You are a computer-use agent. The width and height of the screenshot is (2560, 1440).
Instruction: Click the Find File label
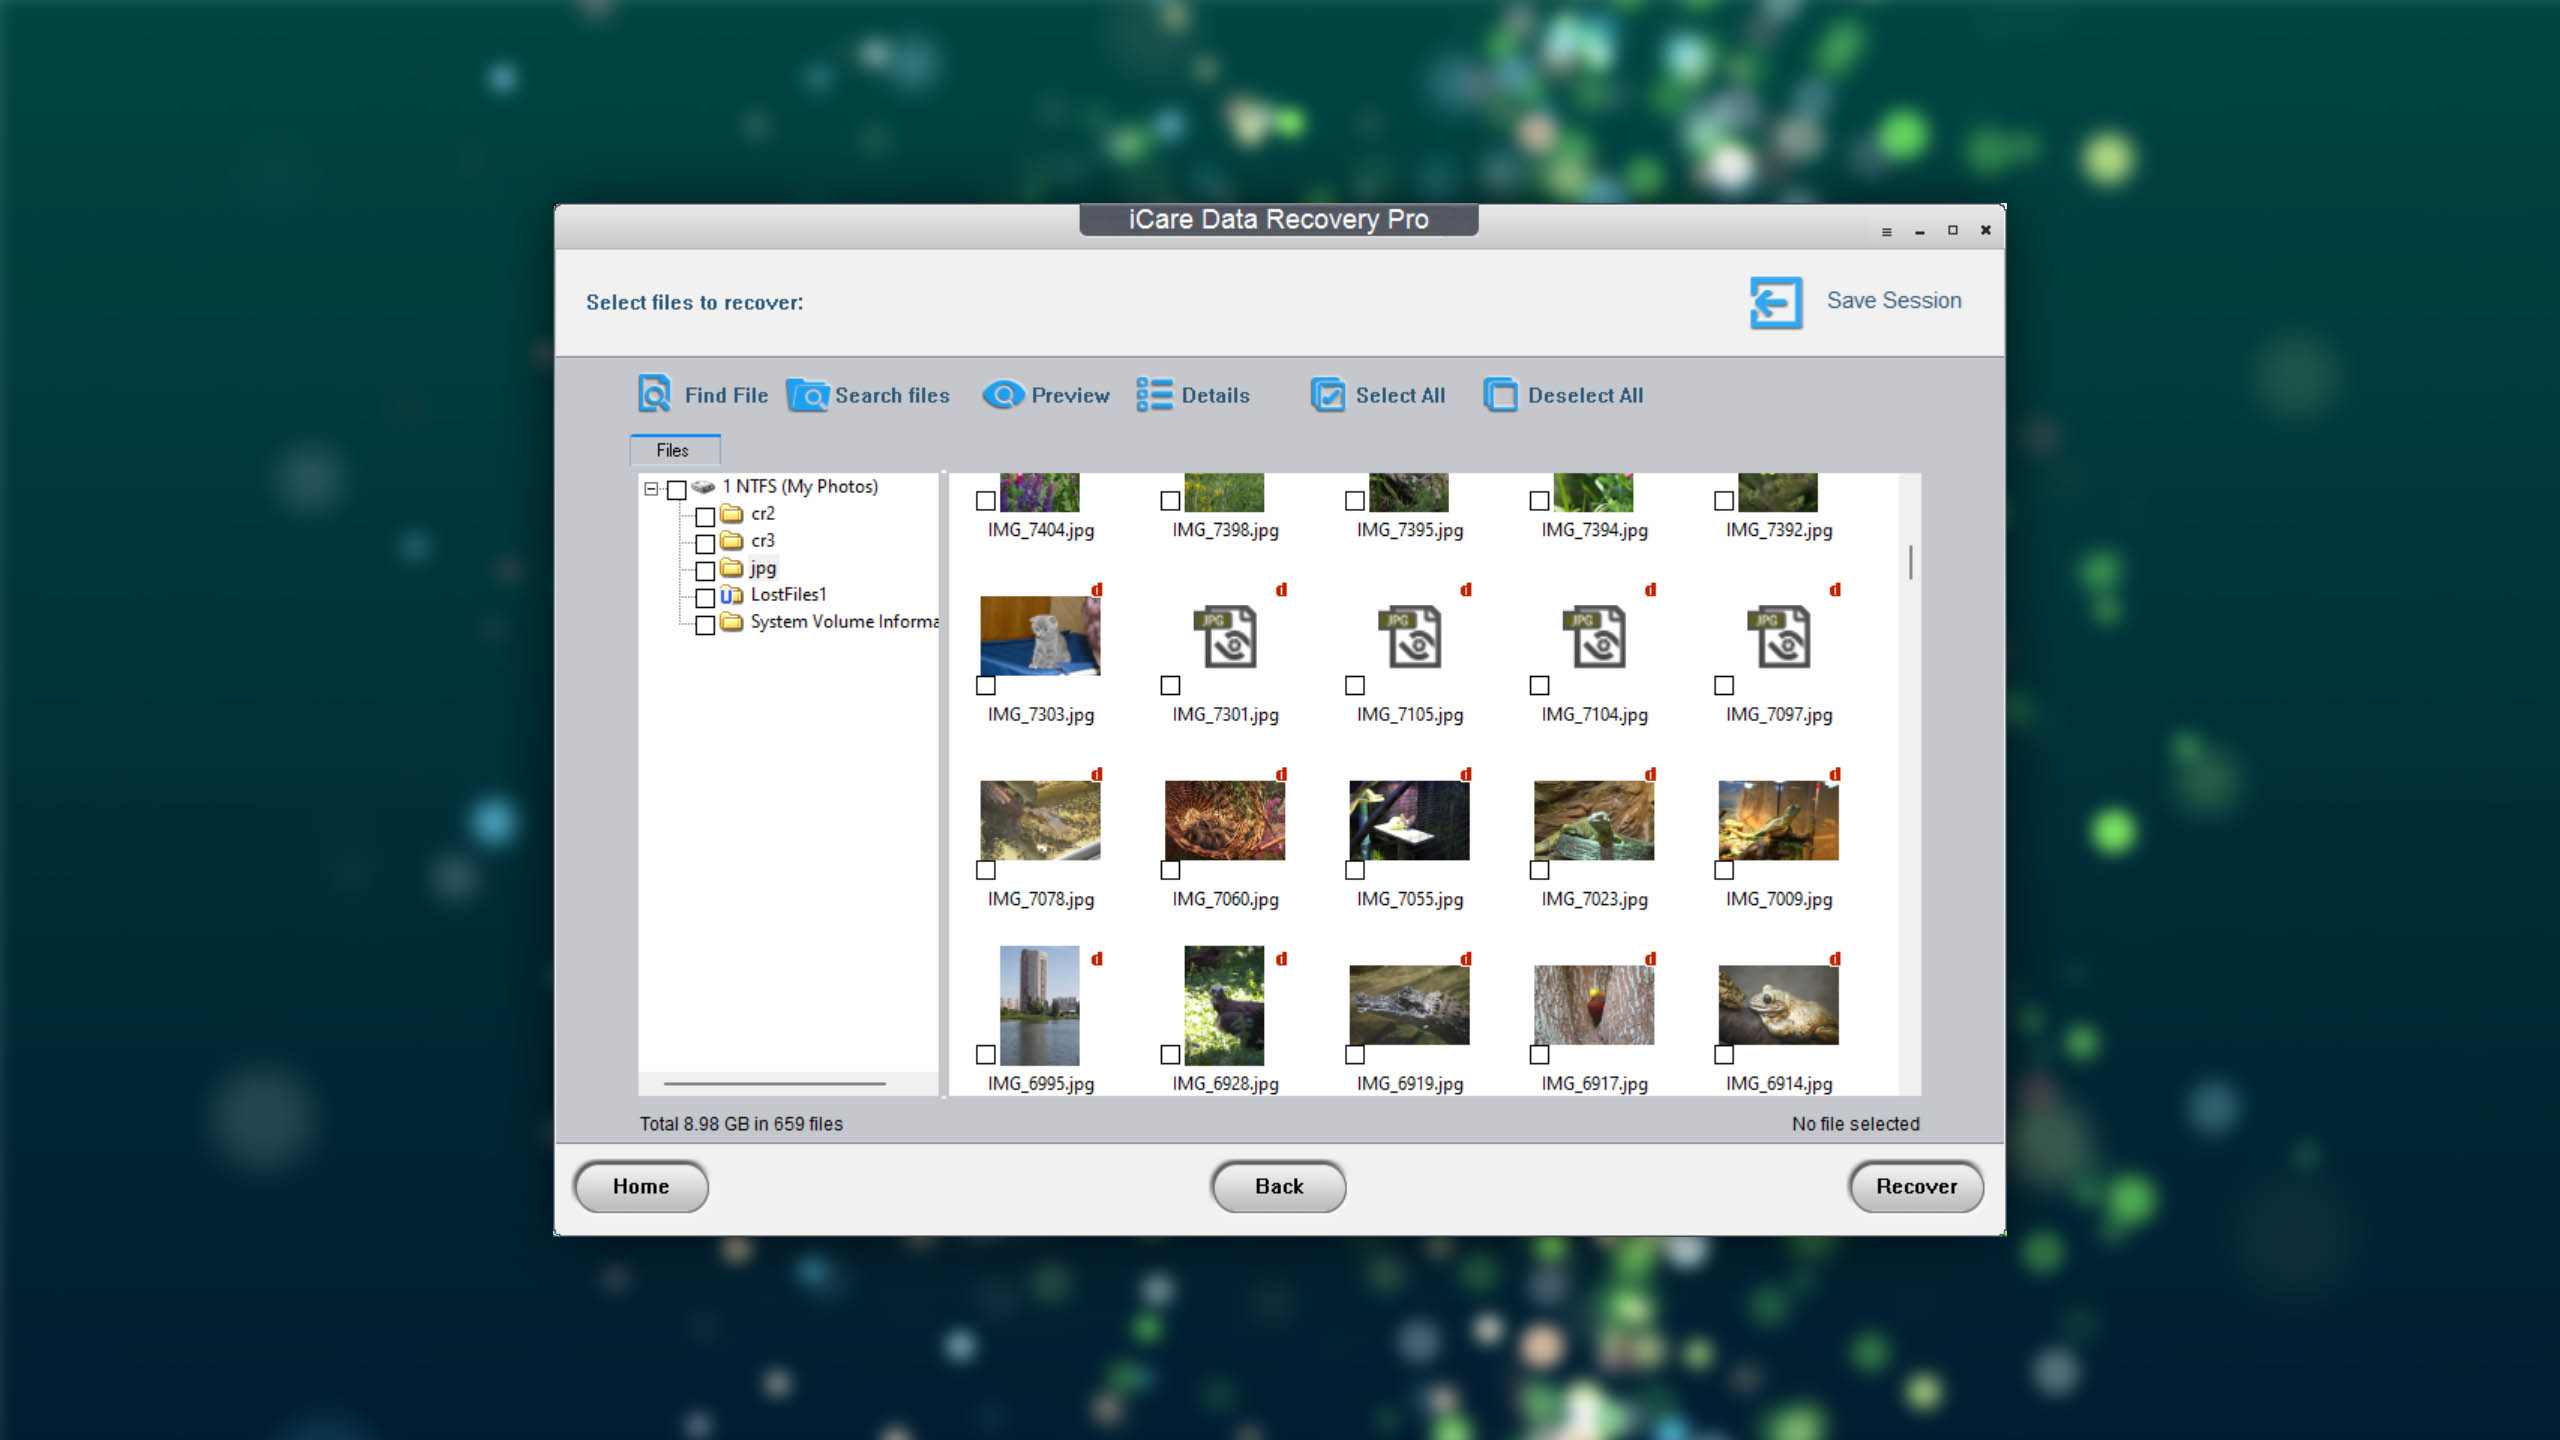point(726,395)
